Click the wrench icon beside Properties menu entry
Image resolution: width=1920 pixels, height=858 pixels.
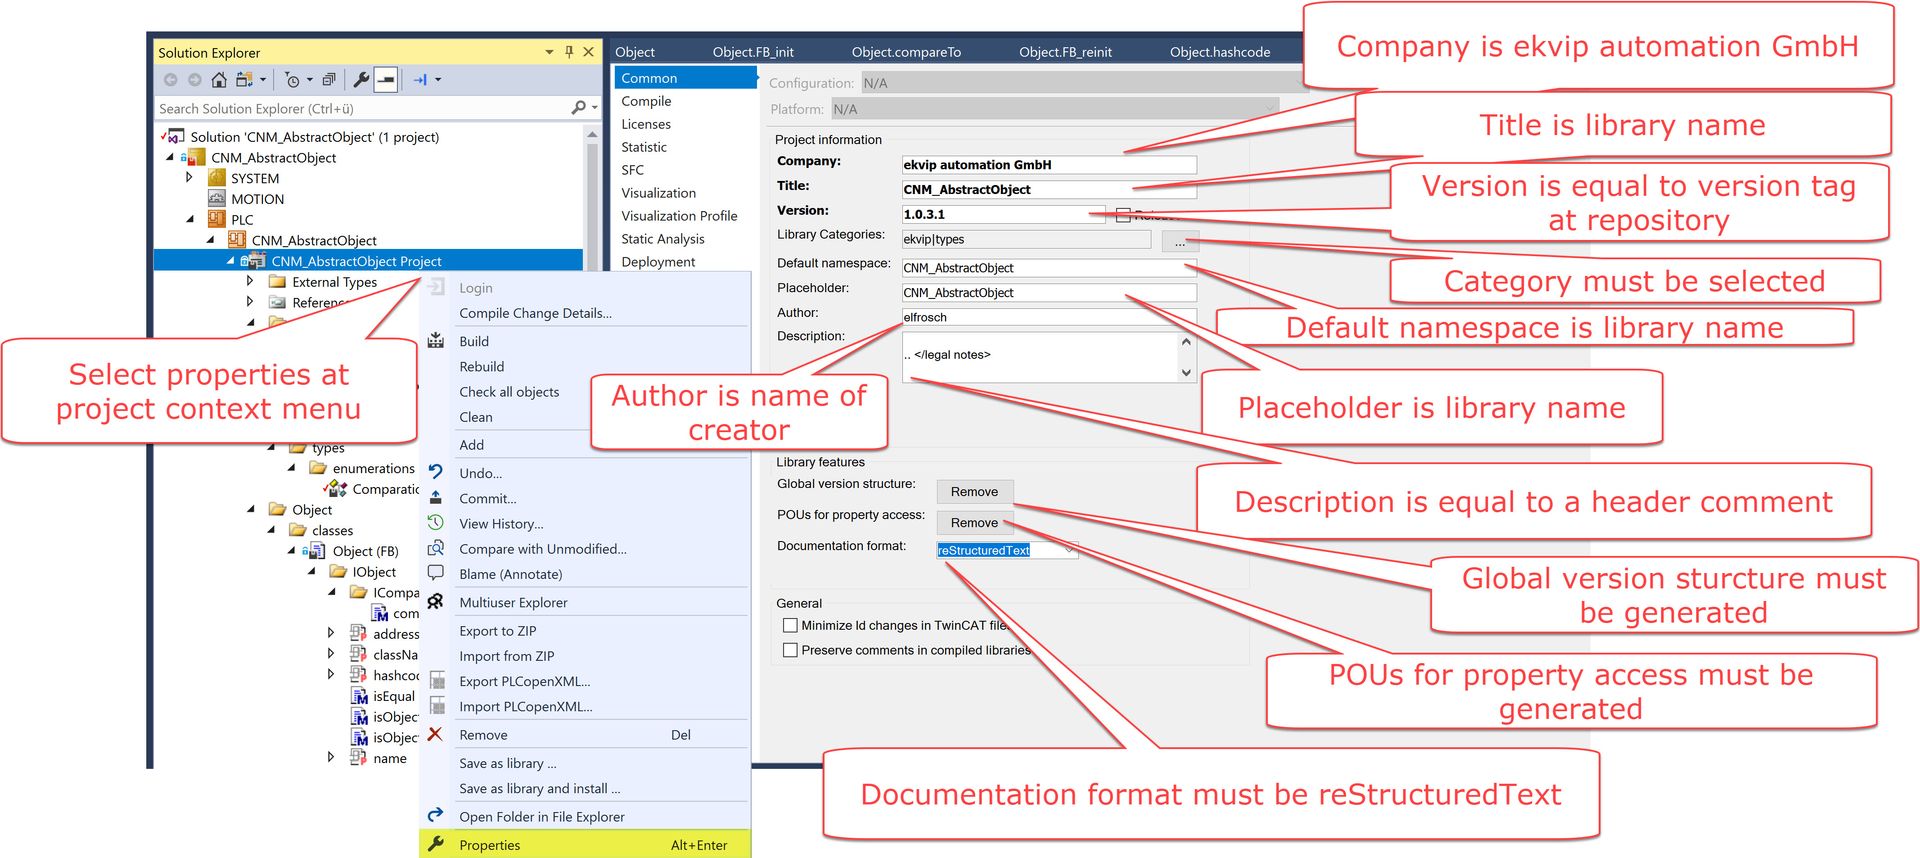point(436,844)
